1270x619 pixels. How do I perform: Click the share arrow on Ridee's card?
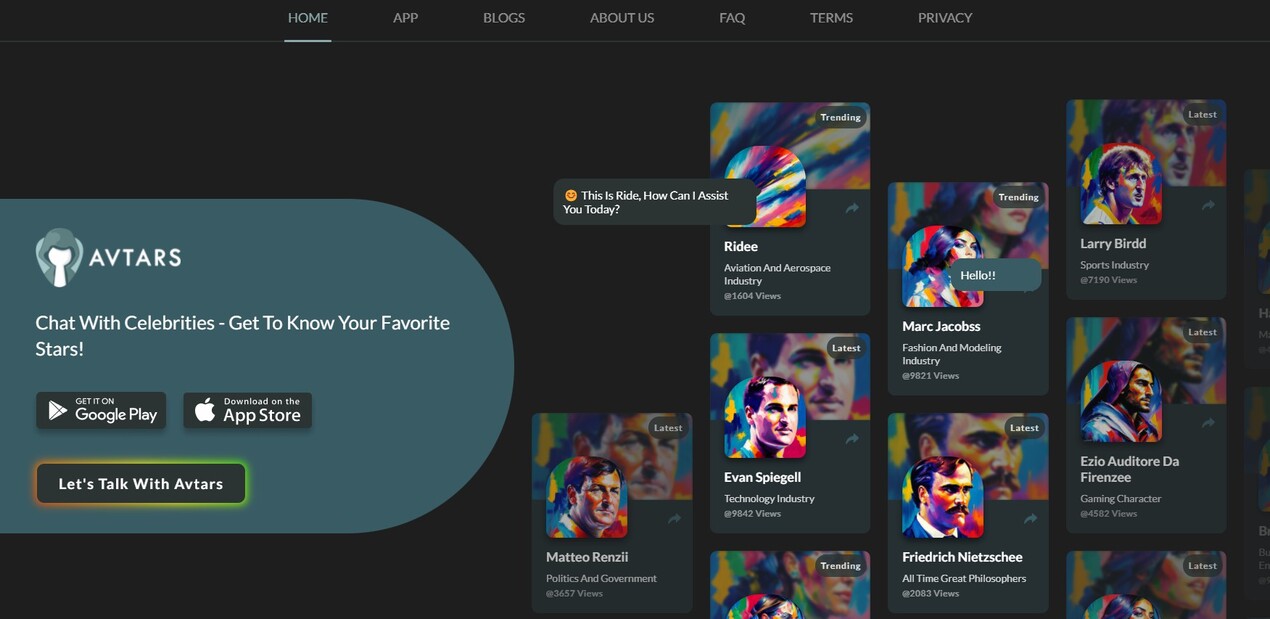tap(851, 210)
